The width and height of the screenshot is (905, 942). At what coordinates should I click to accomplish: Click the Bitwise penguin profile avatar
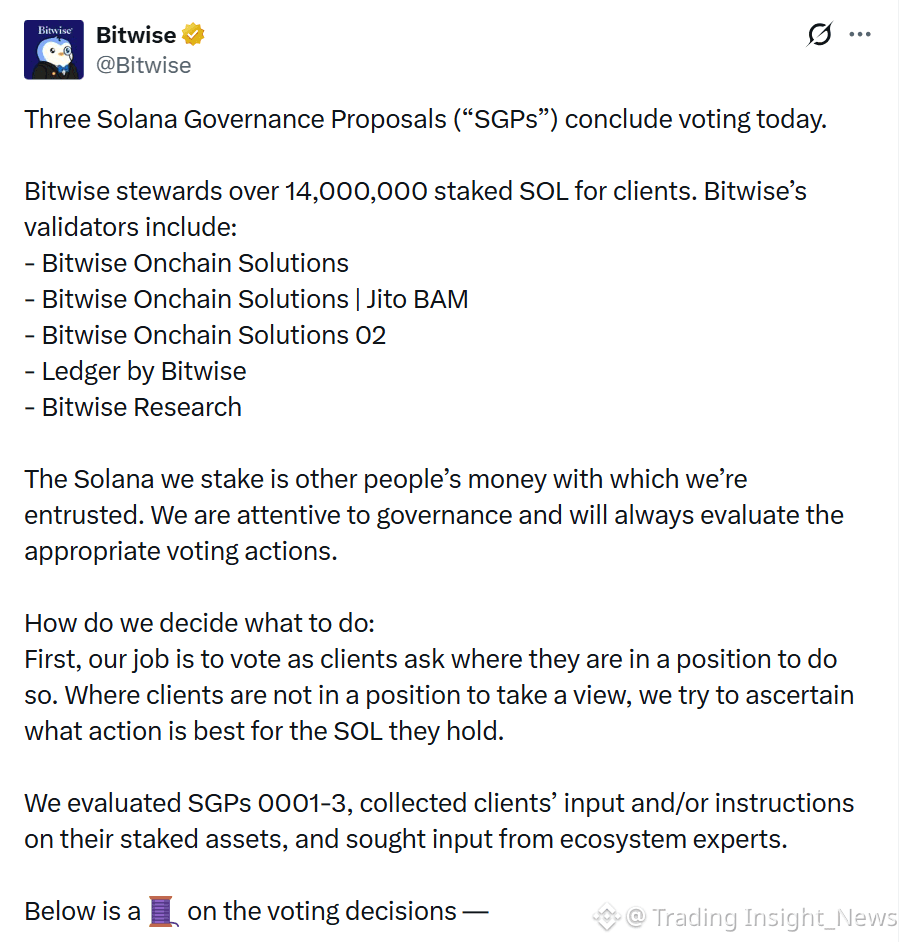point(53,49)
